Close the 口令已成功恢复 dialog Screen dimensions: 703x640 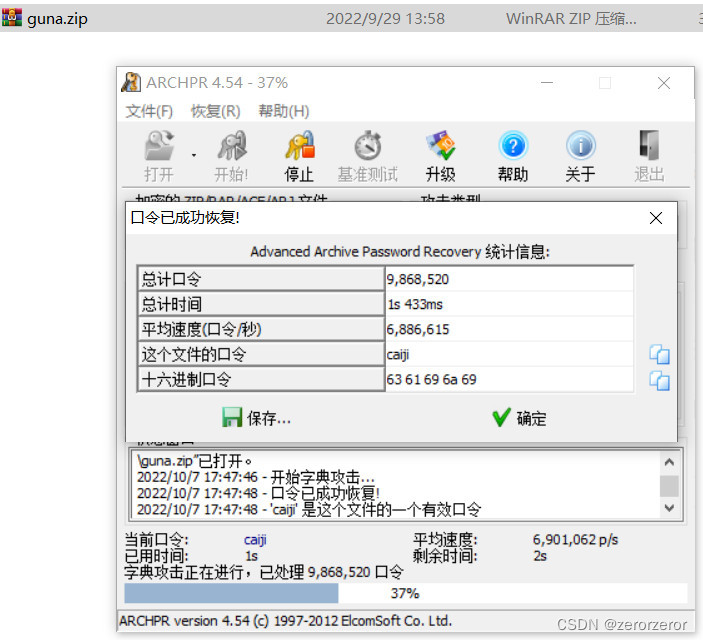(x=656, y=218)
